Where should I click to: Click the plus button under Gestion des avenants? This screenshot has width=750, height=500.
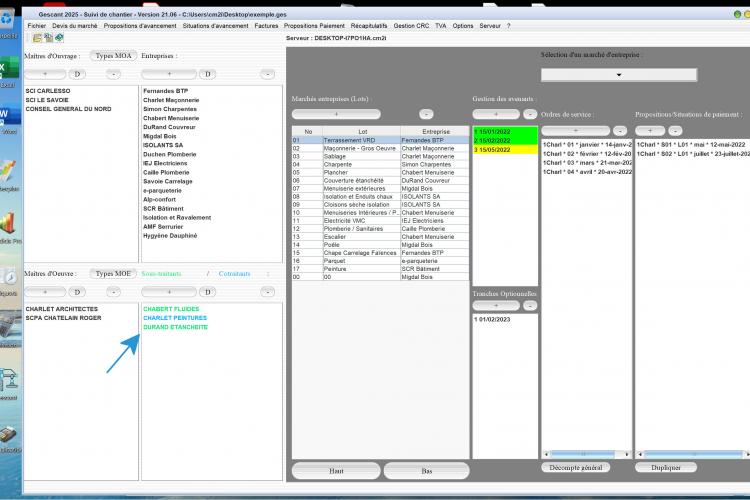(496, 114)
